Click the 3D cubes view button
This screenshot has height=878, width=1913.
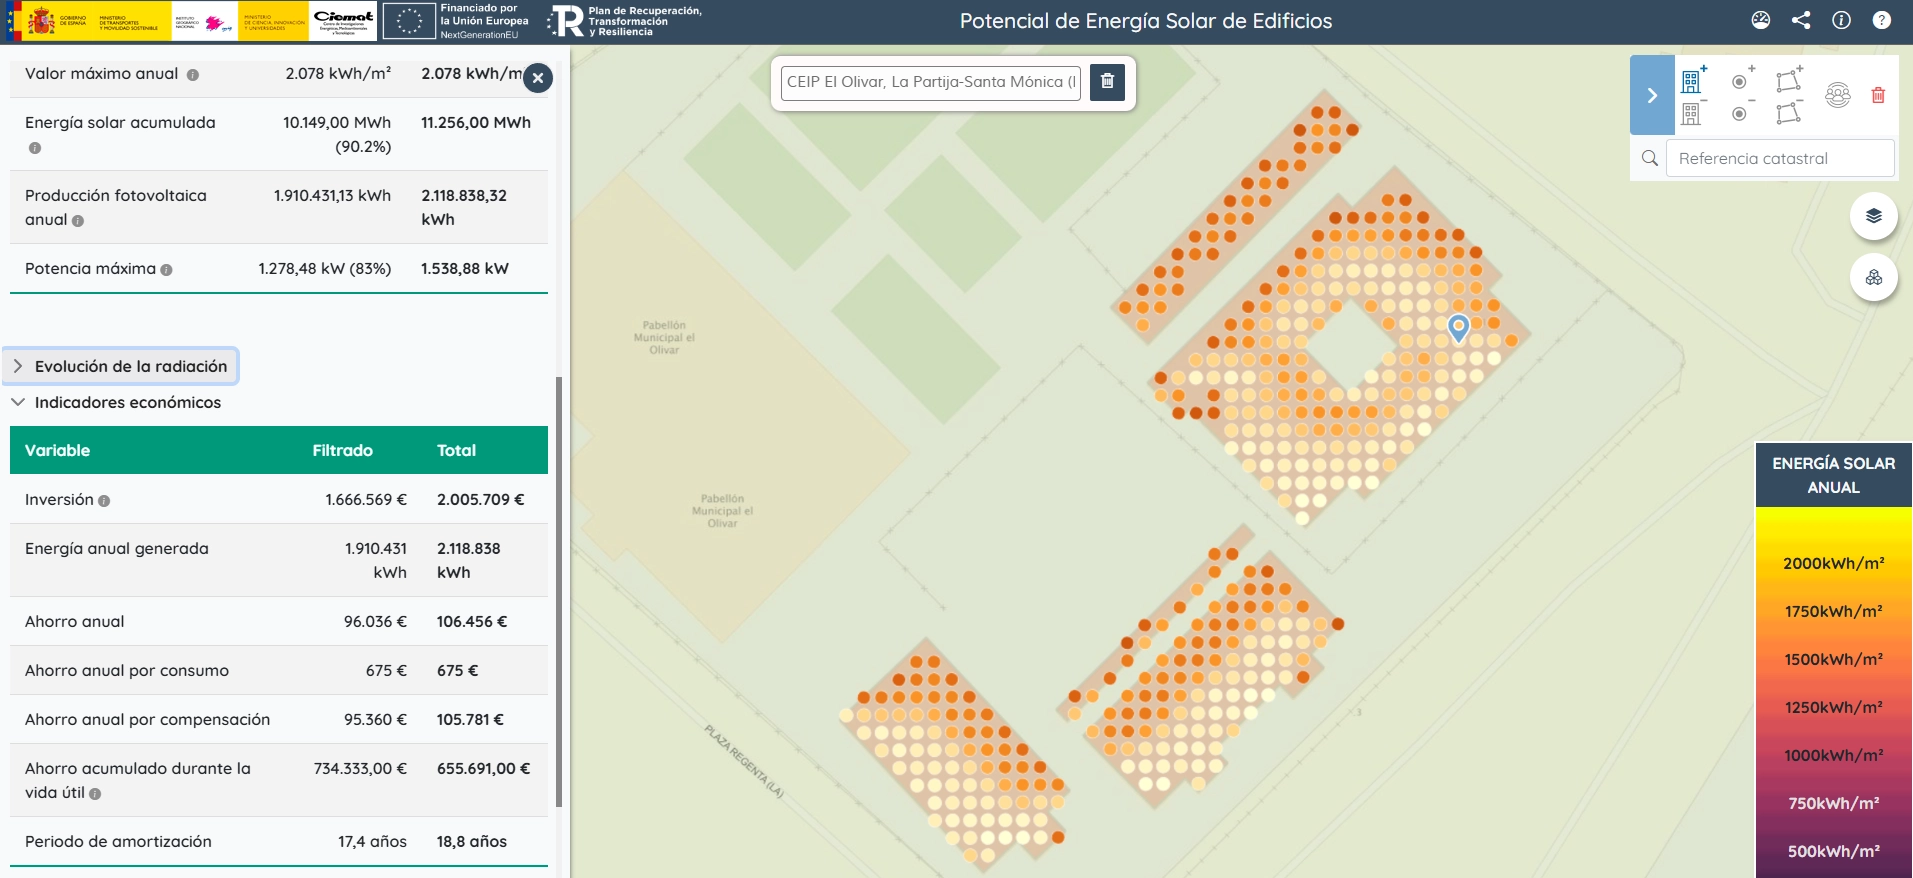pos(1873,278)
